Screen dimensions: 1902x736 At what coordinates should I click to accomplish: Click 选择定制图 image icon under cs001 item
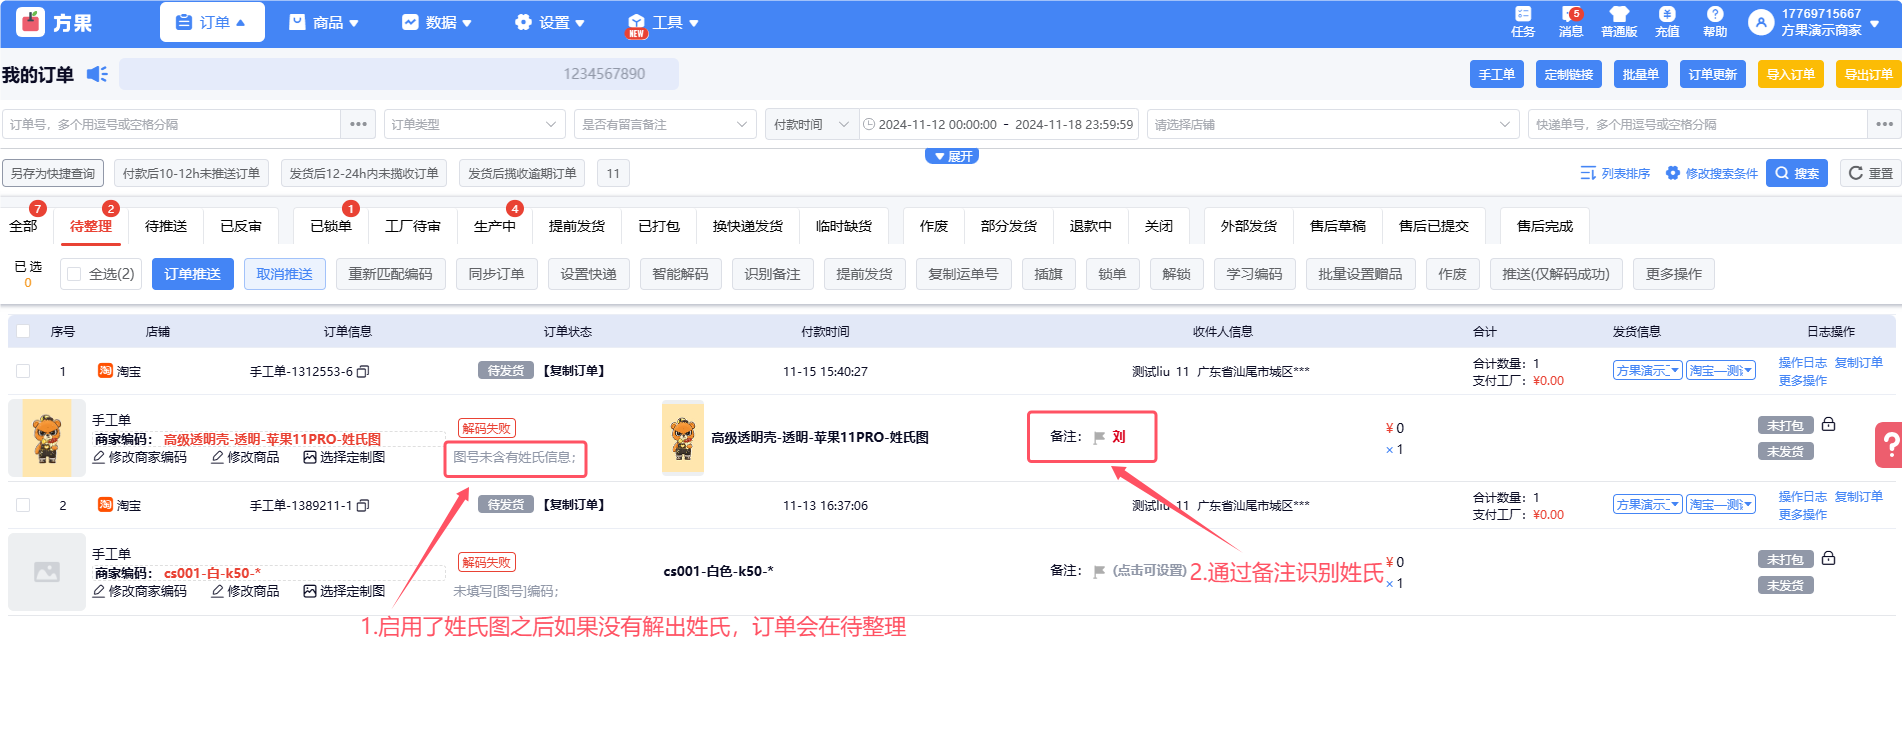point(310,591)
